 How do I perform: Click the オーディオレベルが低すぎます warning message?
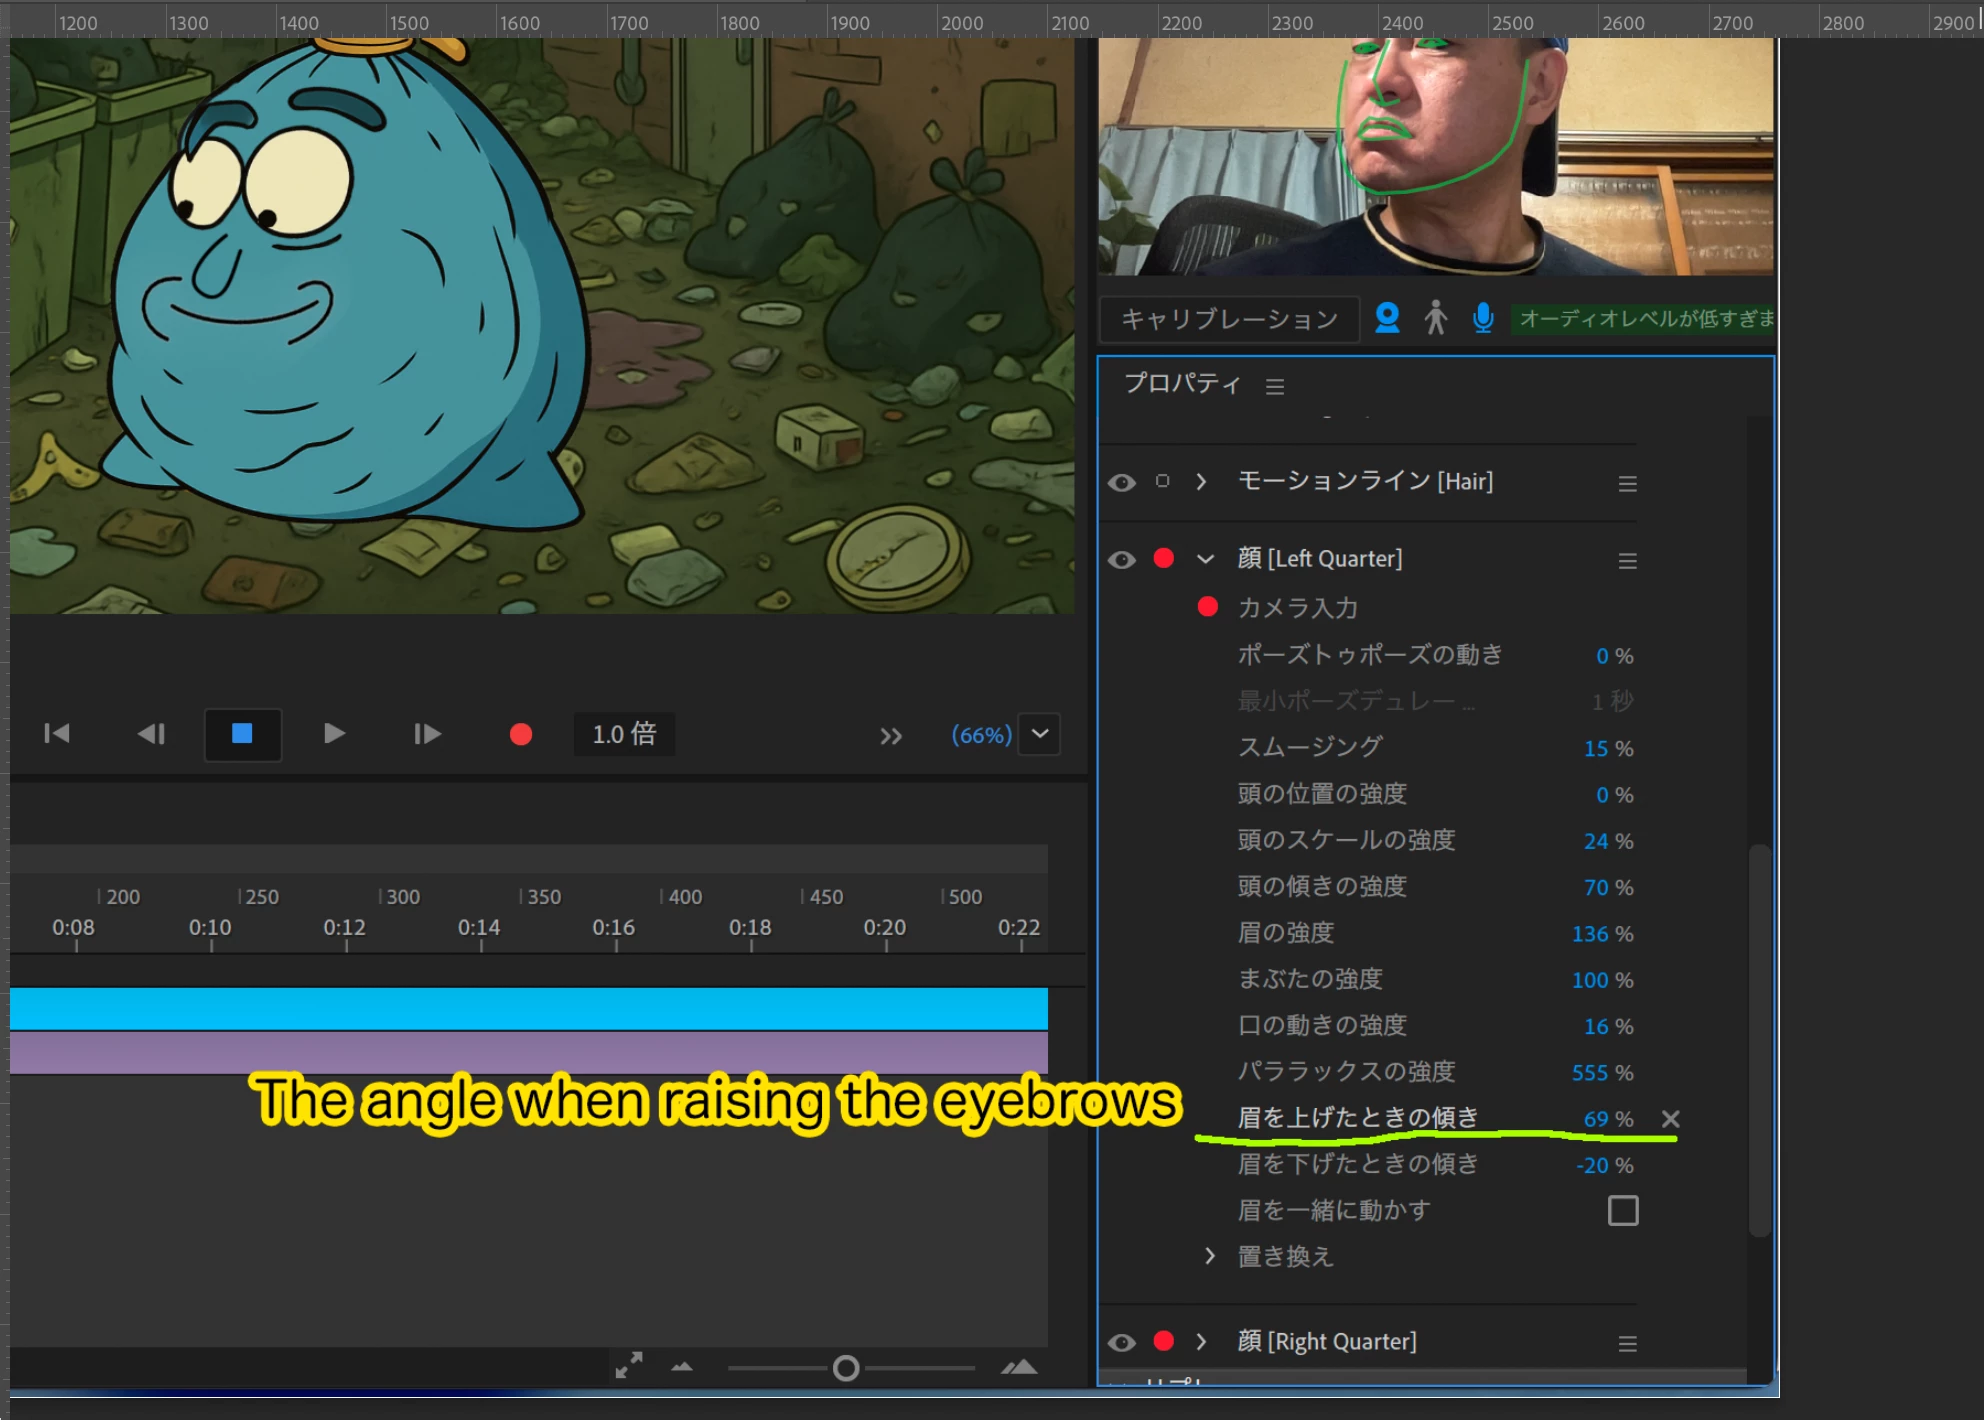(x=1643, y=319)
